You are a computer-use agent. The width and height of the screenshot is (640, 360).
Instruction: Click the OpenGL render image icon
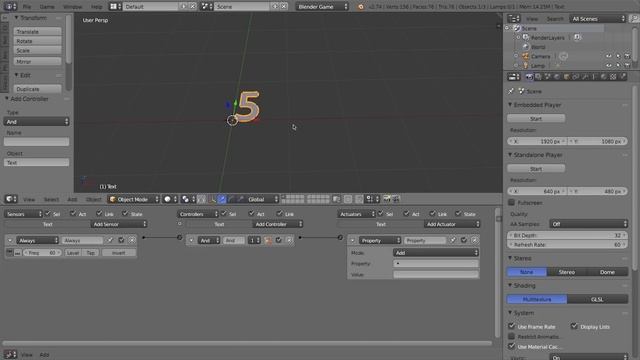(x=386, y=199)
